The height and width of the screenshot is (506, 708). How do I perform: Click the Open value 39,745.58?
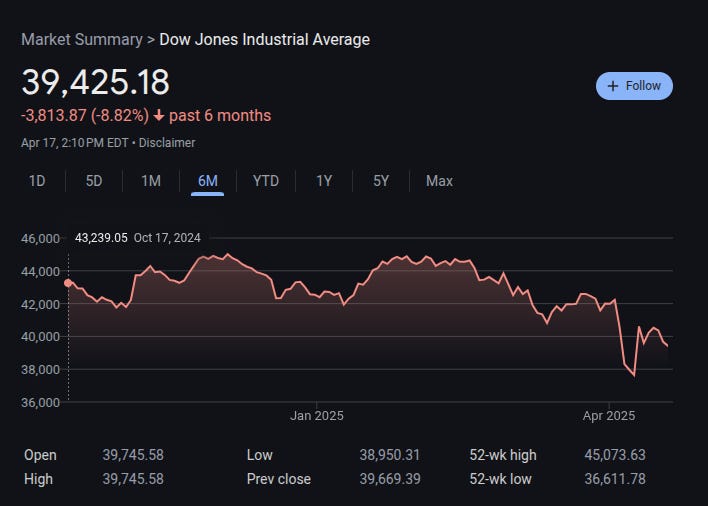133,455
